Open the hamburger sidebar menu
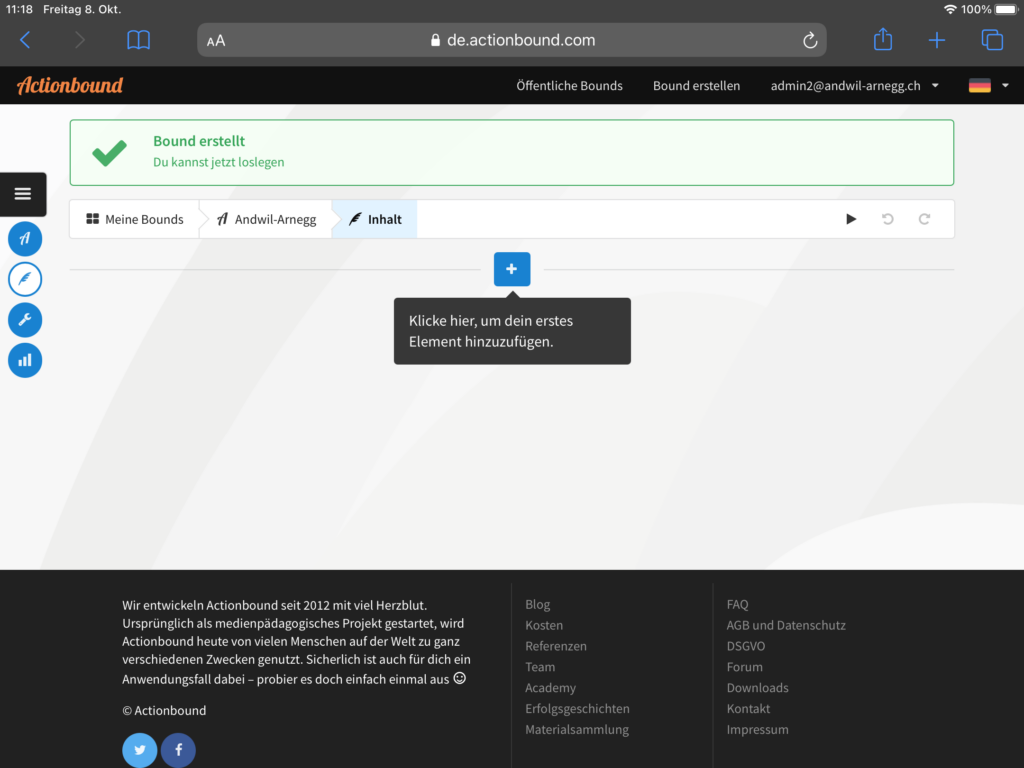1024x768 pixels. (x=23, y=194)
